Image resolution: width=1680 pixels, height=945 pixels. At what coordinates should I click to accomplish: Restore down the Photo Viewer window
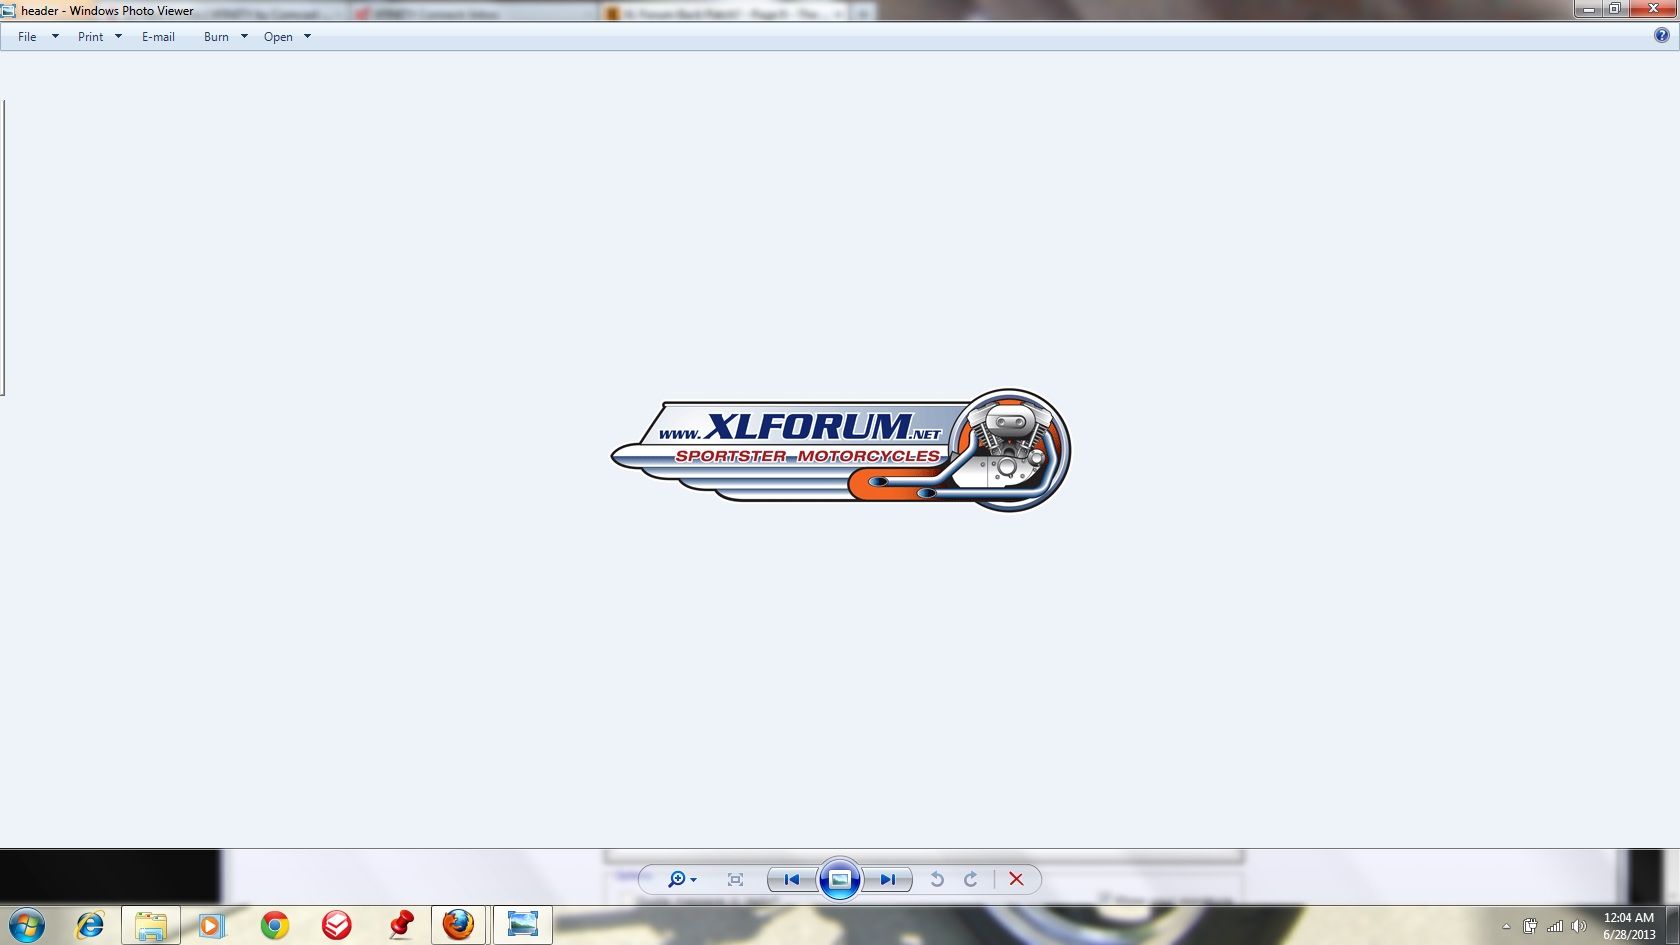tap(1615, 9)
